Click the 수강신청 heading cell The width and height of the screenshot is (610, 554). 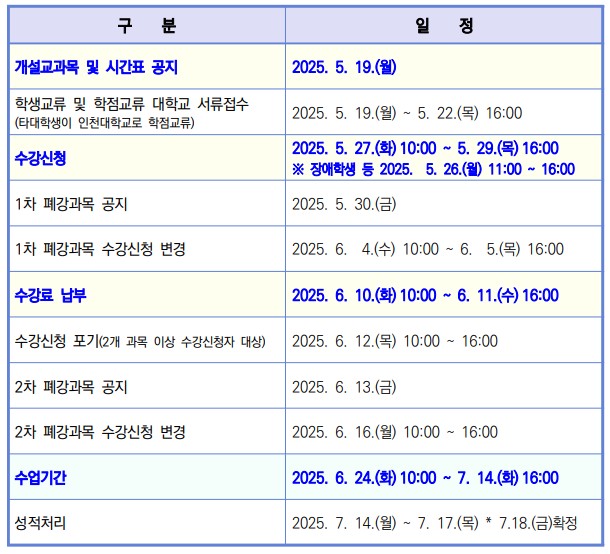click(x=41, y=158)
